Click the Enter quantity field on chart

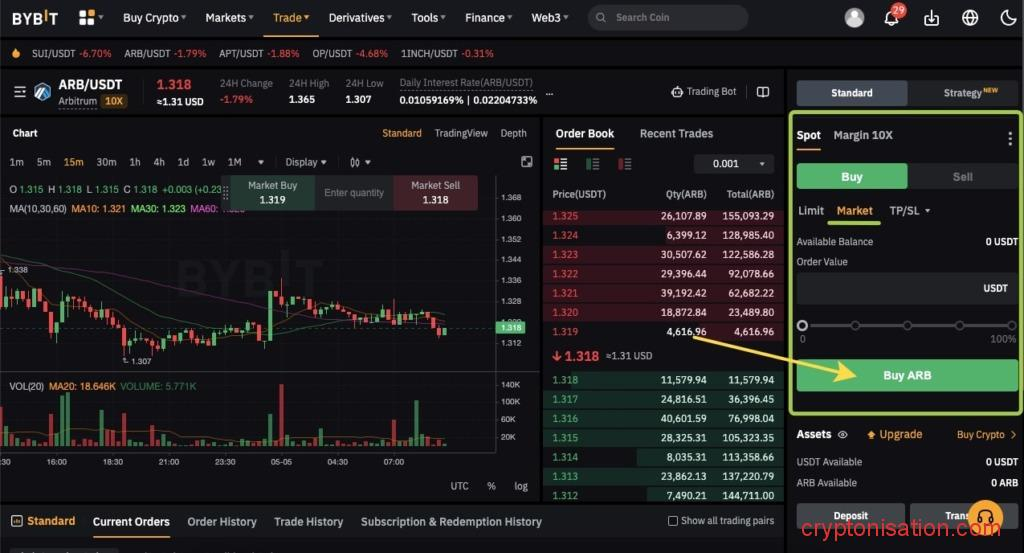354,193
